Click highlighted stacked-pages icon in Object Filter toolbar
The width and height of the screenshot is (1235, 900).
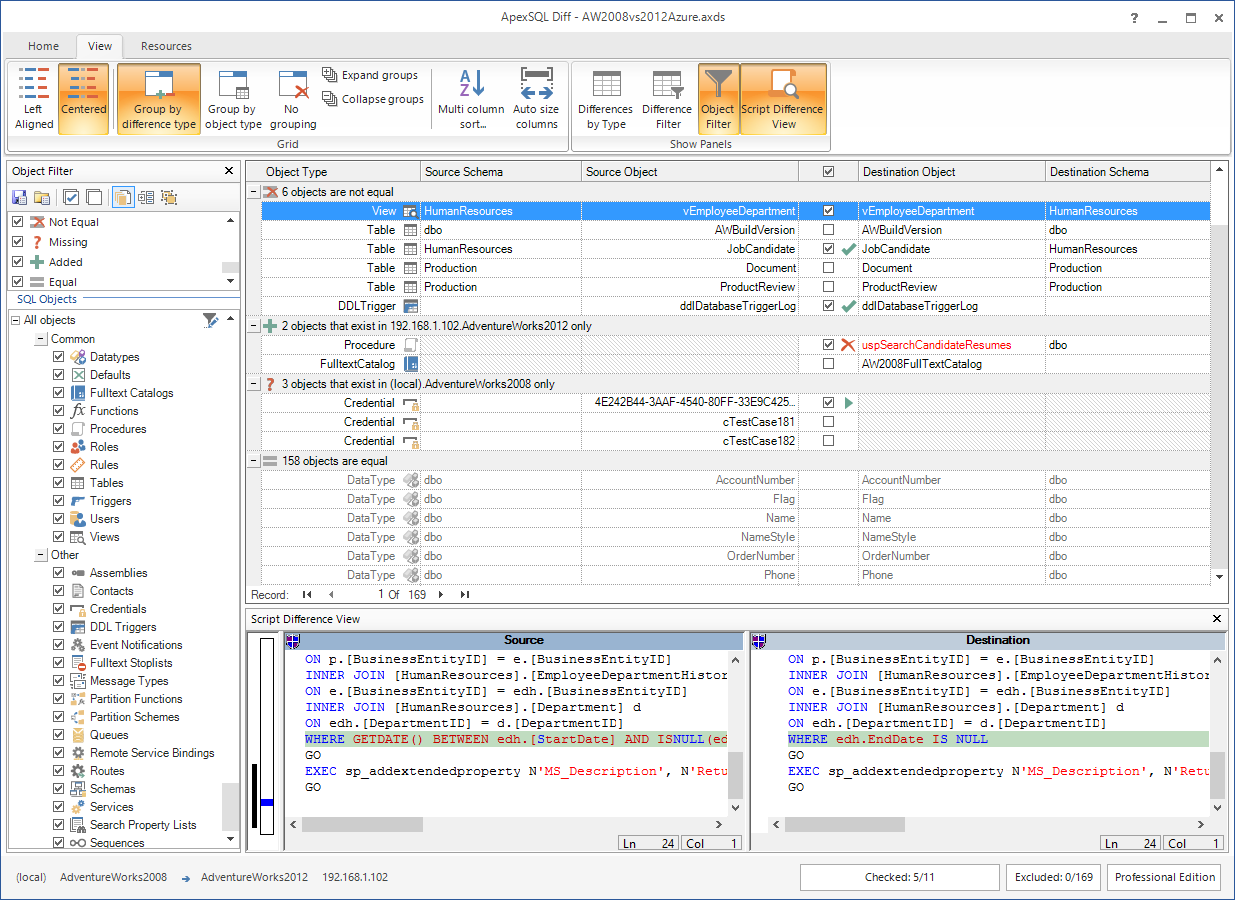123,197
